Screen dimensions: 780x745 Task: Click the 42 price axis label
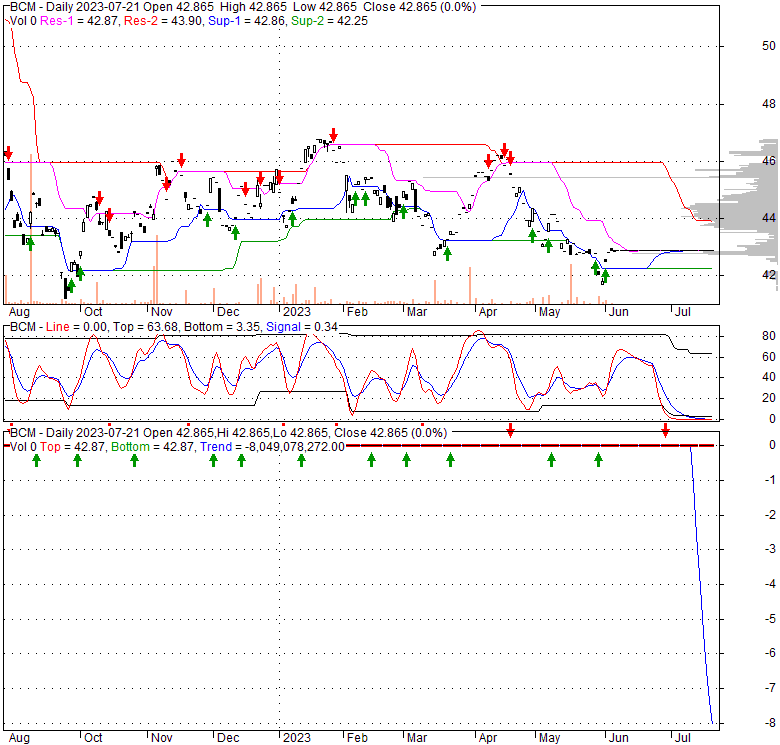point(769,275)
